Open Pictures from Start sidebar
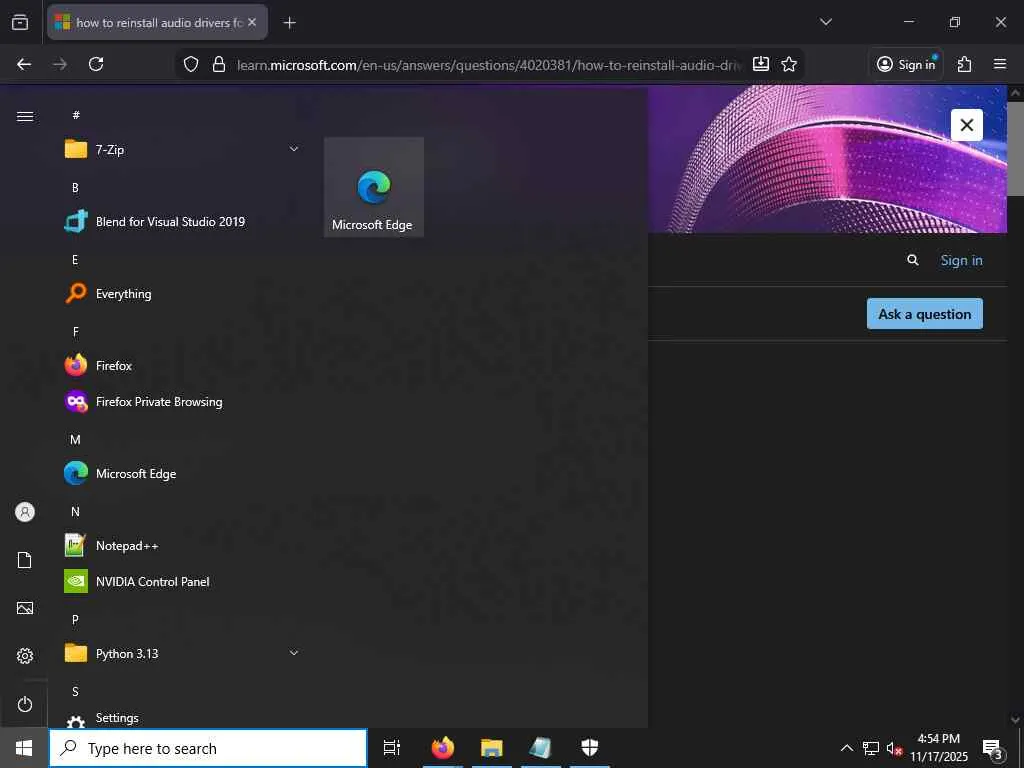This screenshot has height=768, width=1024. tap(25, 608)
